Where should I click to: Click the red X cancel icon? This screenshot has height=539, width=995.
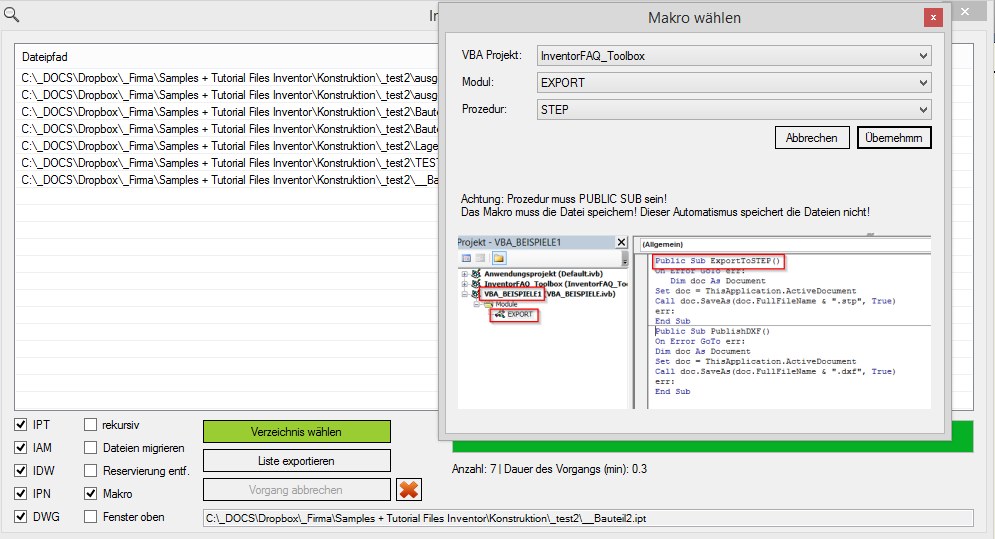point(409,489)
